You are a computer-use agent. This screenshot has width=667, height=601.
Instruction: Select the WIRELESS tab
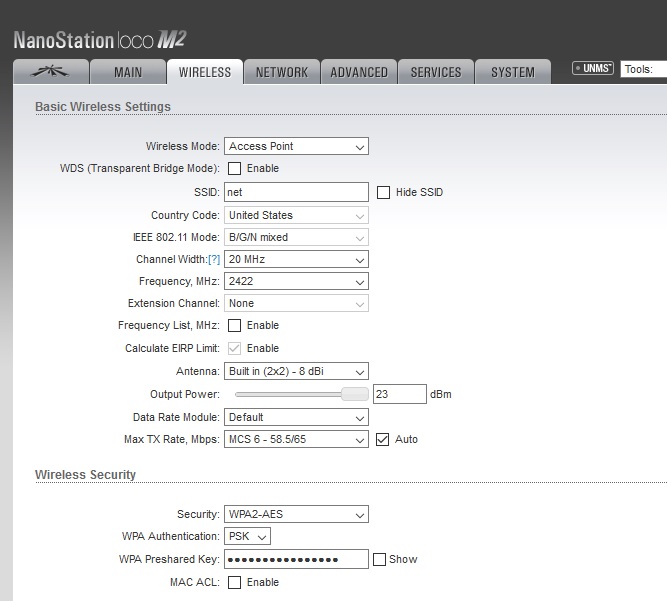[205, 72]
